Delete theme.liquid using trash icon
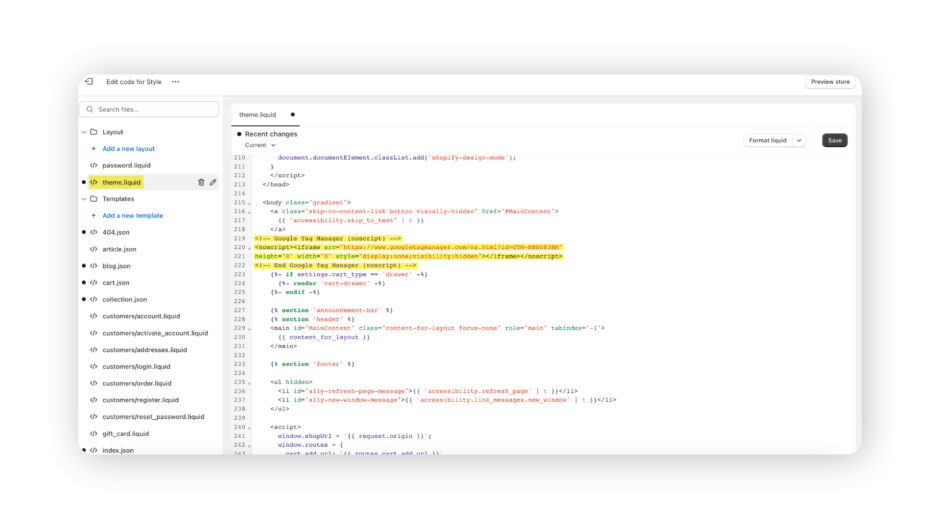 (x=201, y=182)
